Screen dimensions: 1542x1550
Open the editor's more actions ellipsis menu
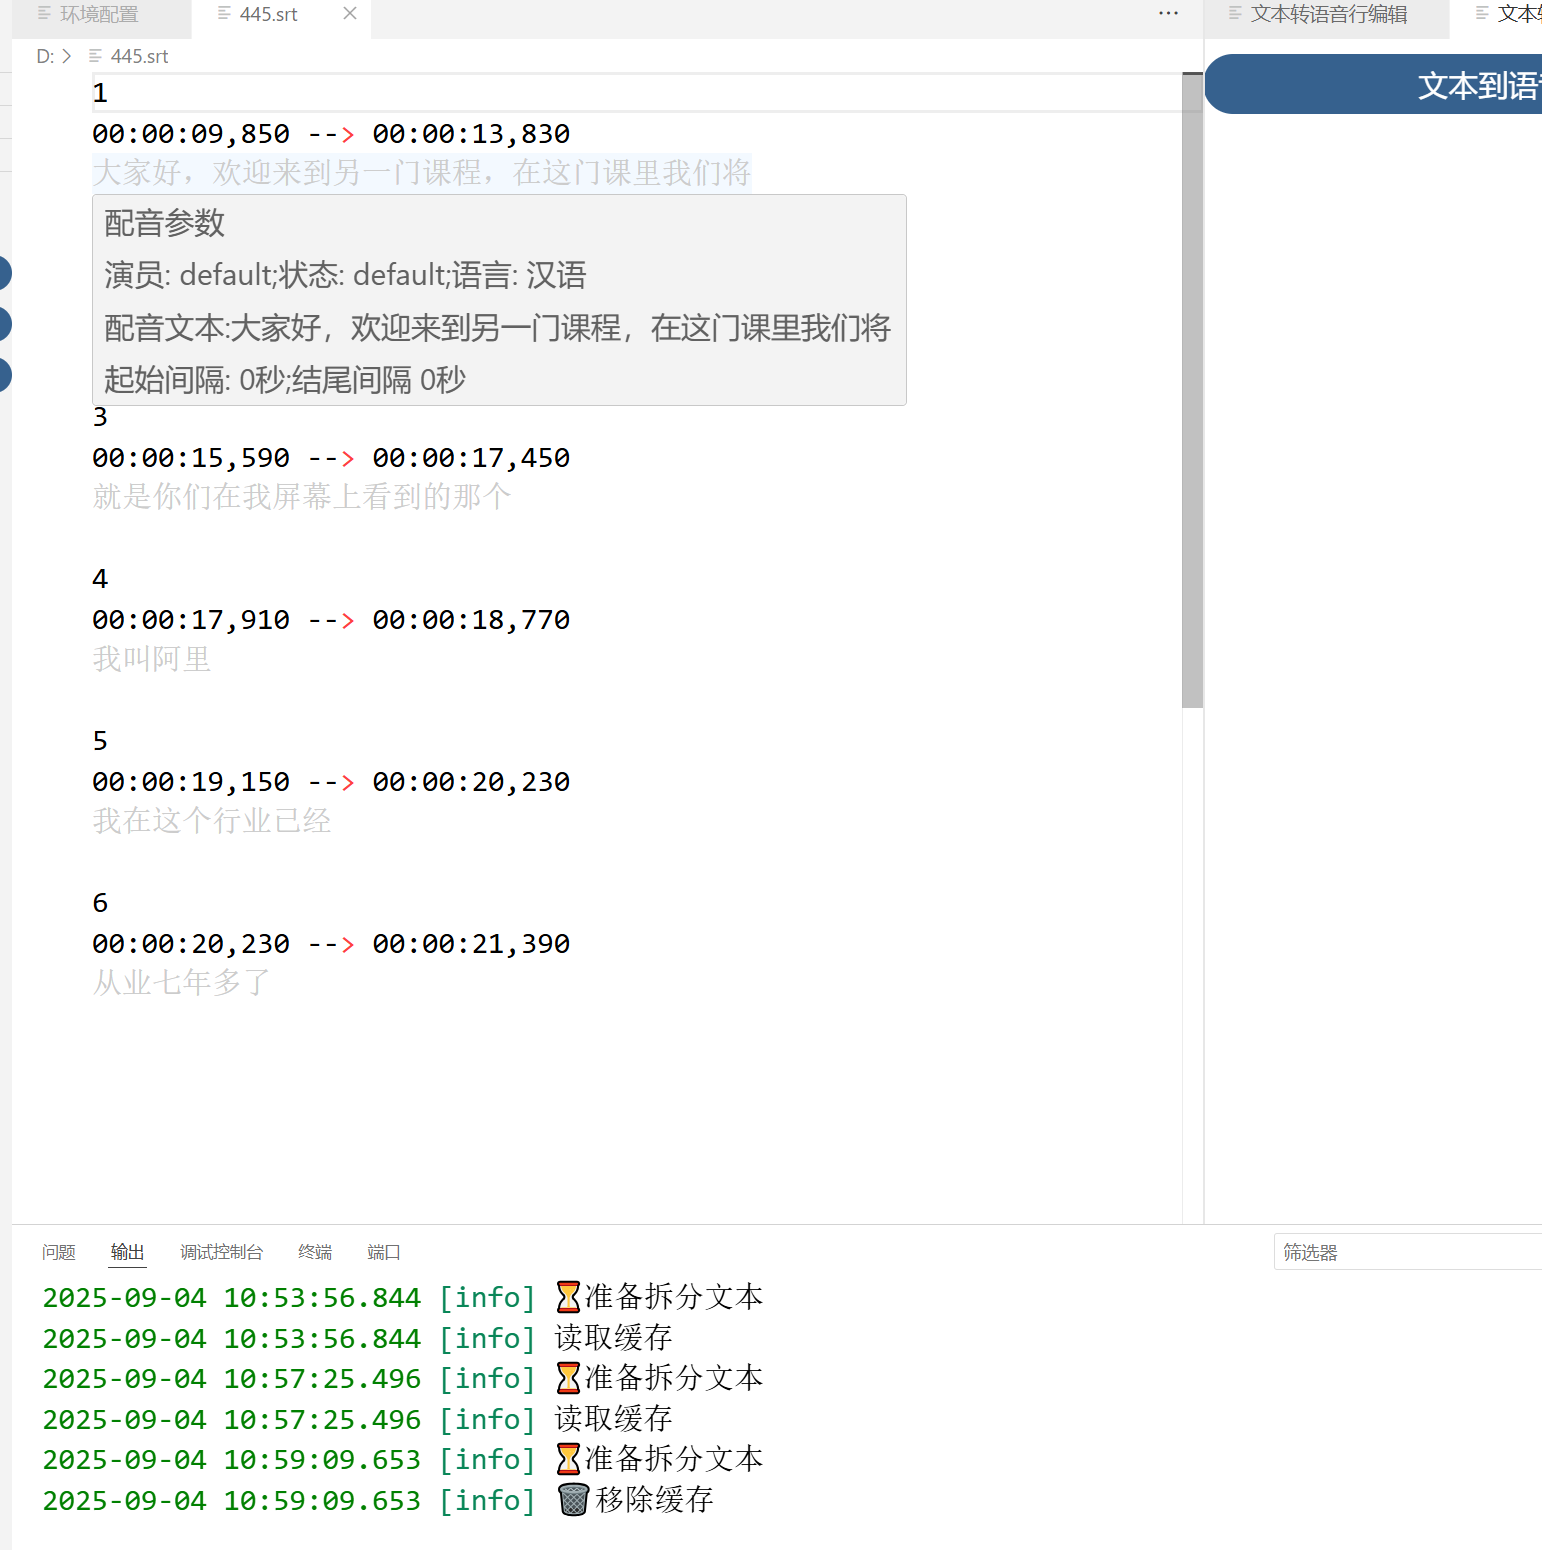coord(1168,14)
